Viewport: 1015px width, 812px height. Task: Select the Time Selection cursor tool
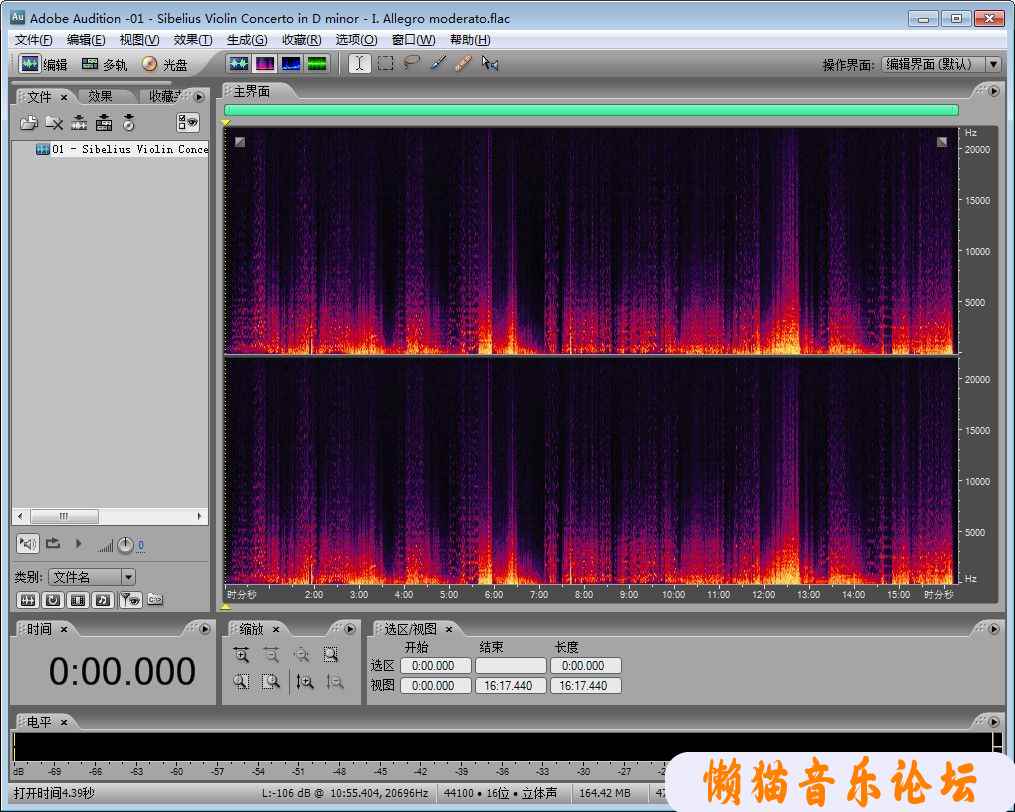pos(359,64)
